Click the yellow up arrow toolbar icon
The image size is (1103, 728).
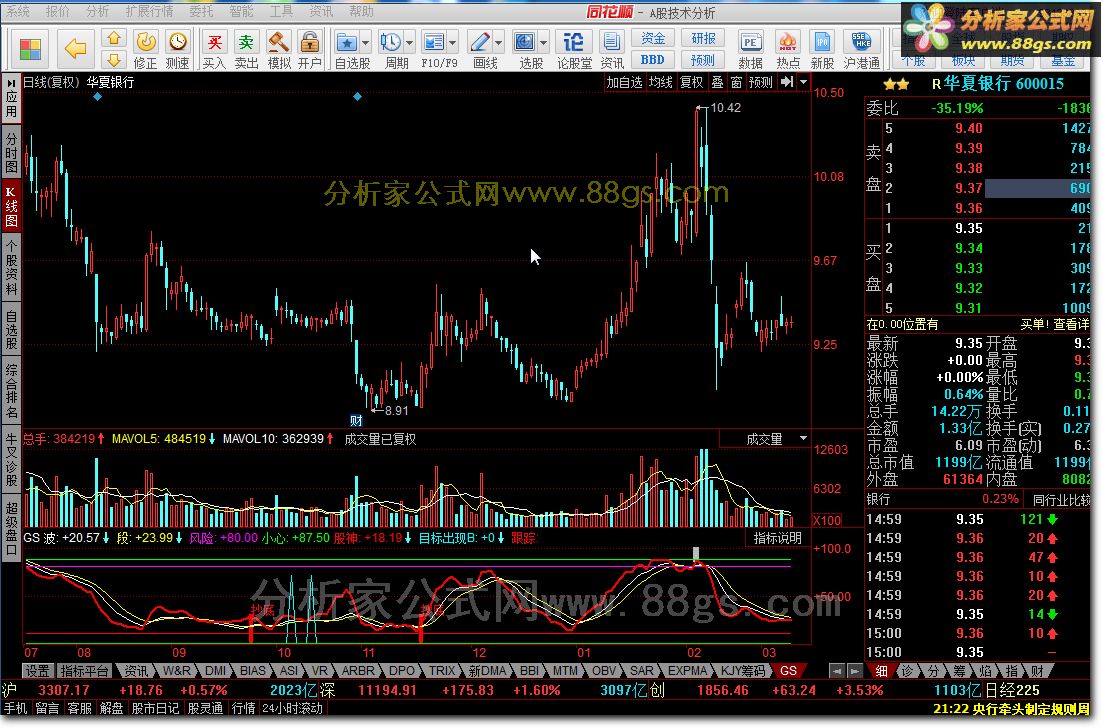[114, 38]
